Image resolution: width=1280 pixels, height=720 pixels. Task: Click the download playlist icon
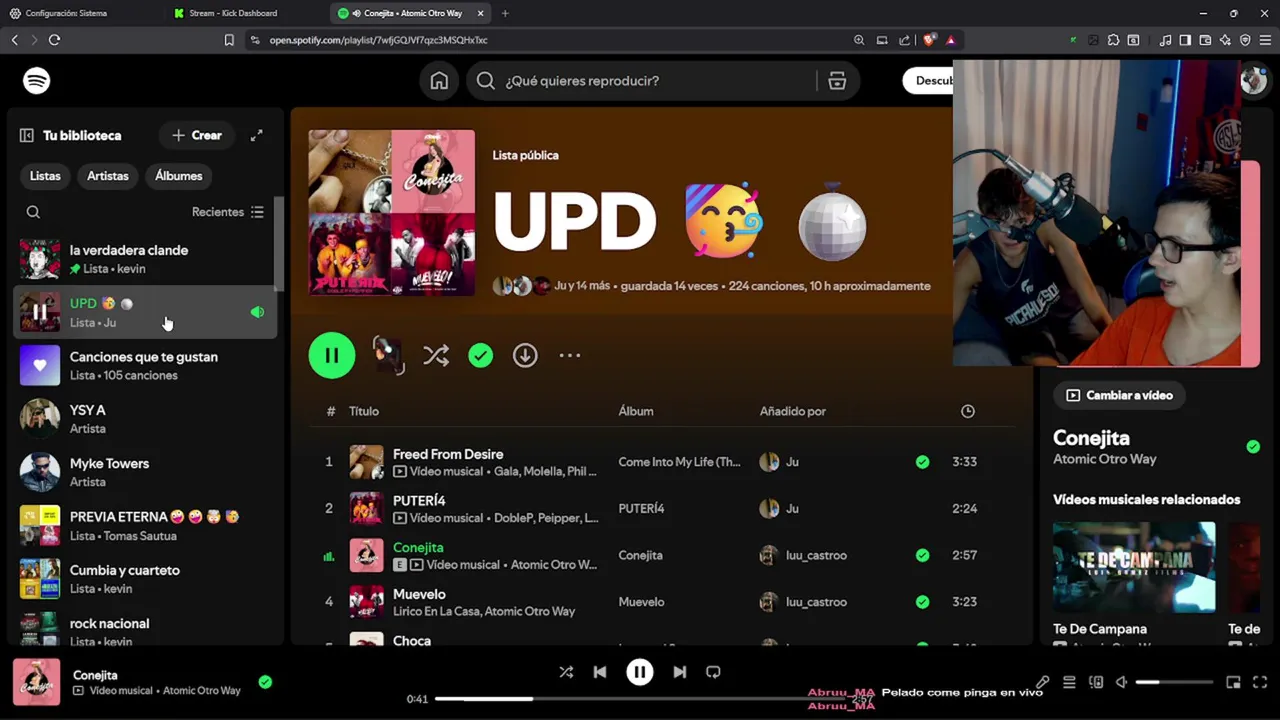(525, 355)
